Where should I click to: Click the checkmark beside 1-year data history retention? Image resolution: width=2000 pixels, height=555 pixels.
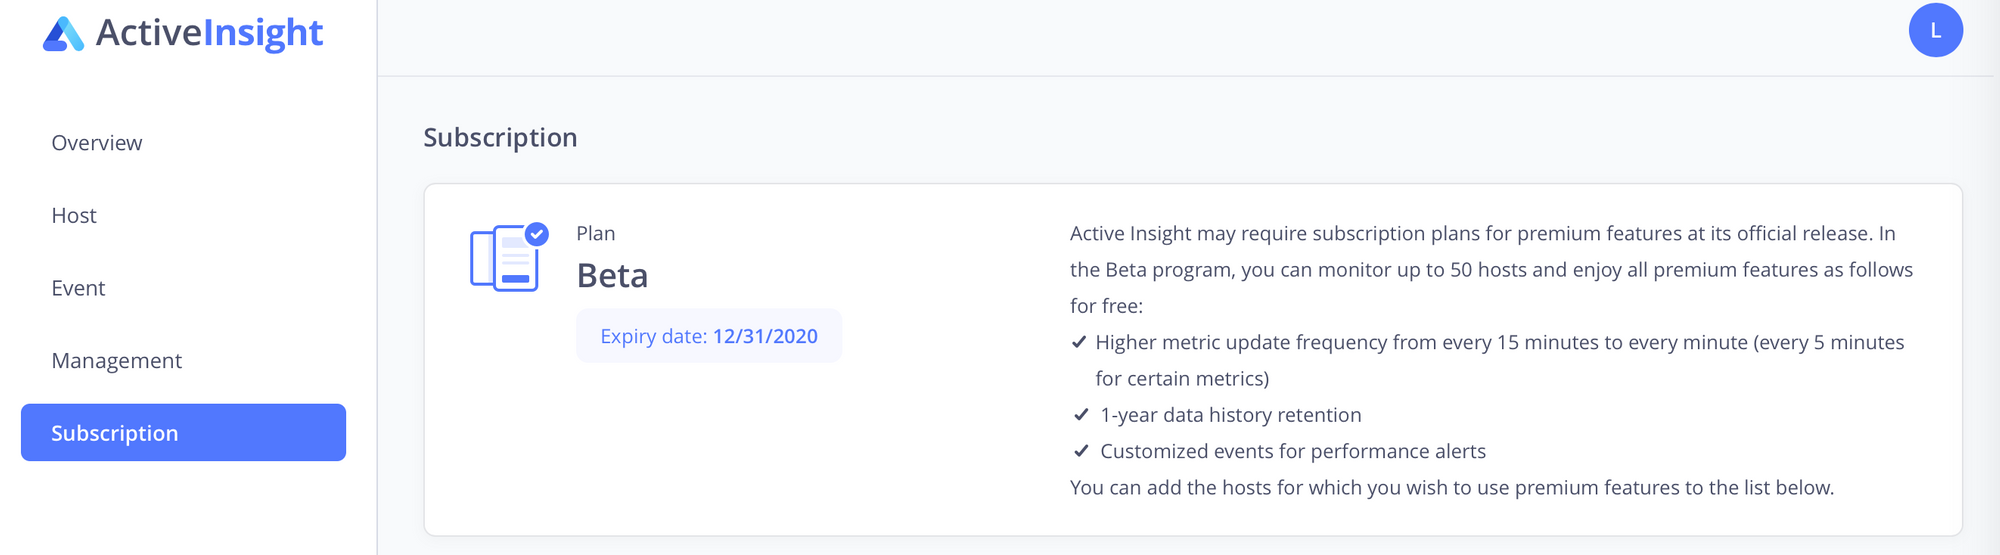[x=1081, y=415]
